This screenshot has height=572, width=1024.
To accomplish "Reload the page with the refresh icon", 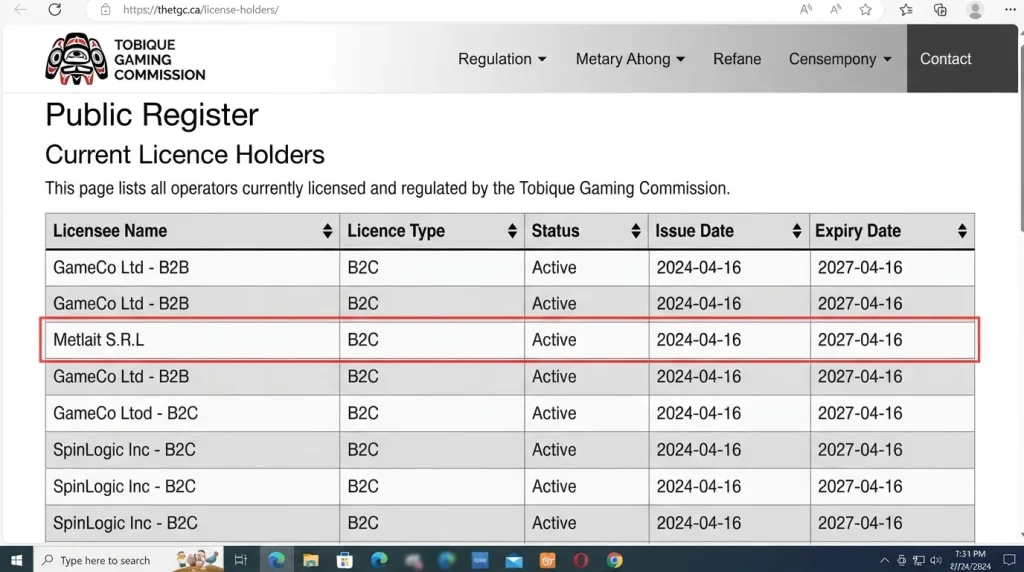I will click(x=55, y=9).
